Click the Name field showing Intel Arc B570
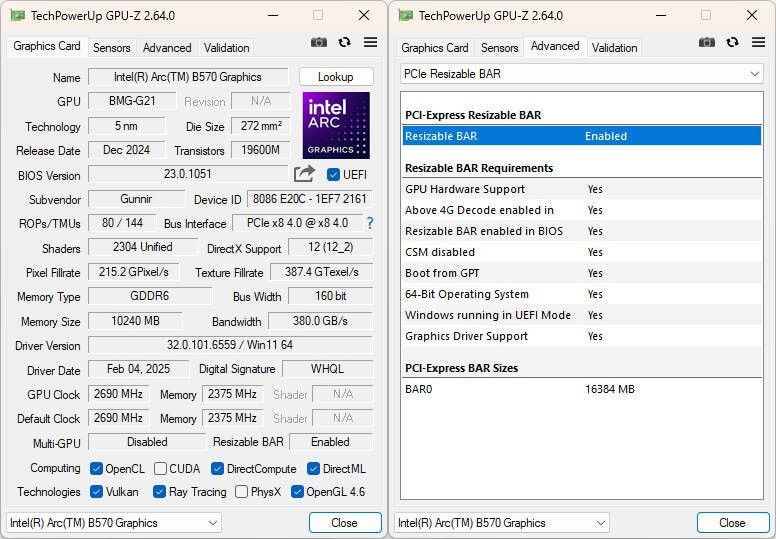 tap(188, 77)
